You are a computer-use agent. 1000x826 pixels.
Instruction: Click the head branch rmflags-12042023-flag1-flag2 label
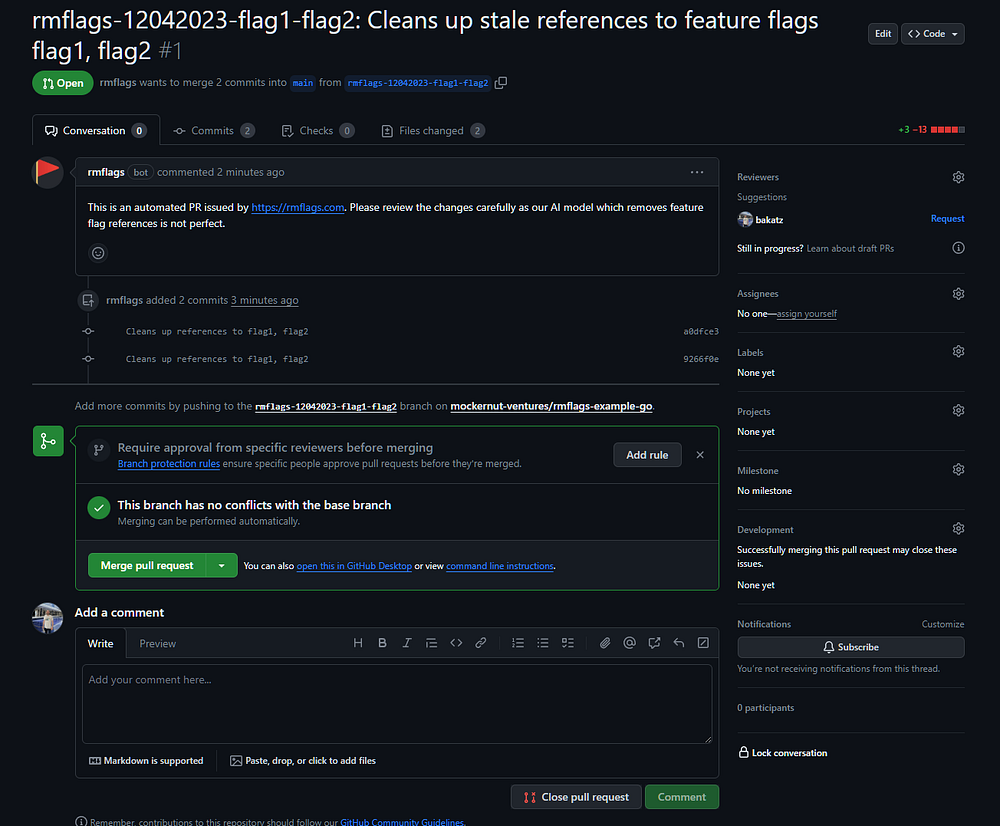click(418, 83)
